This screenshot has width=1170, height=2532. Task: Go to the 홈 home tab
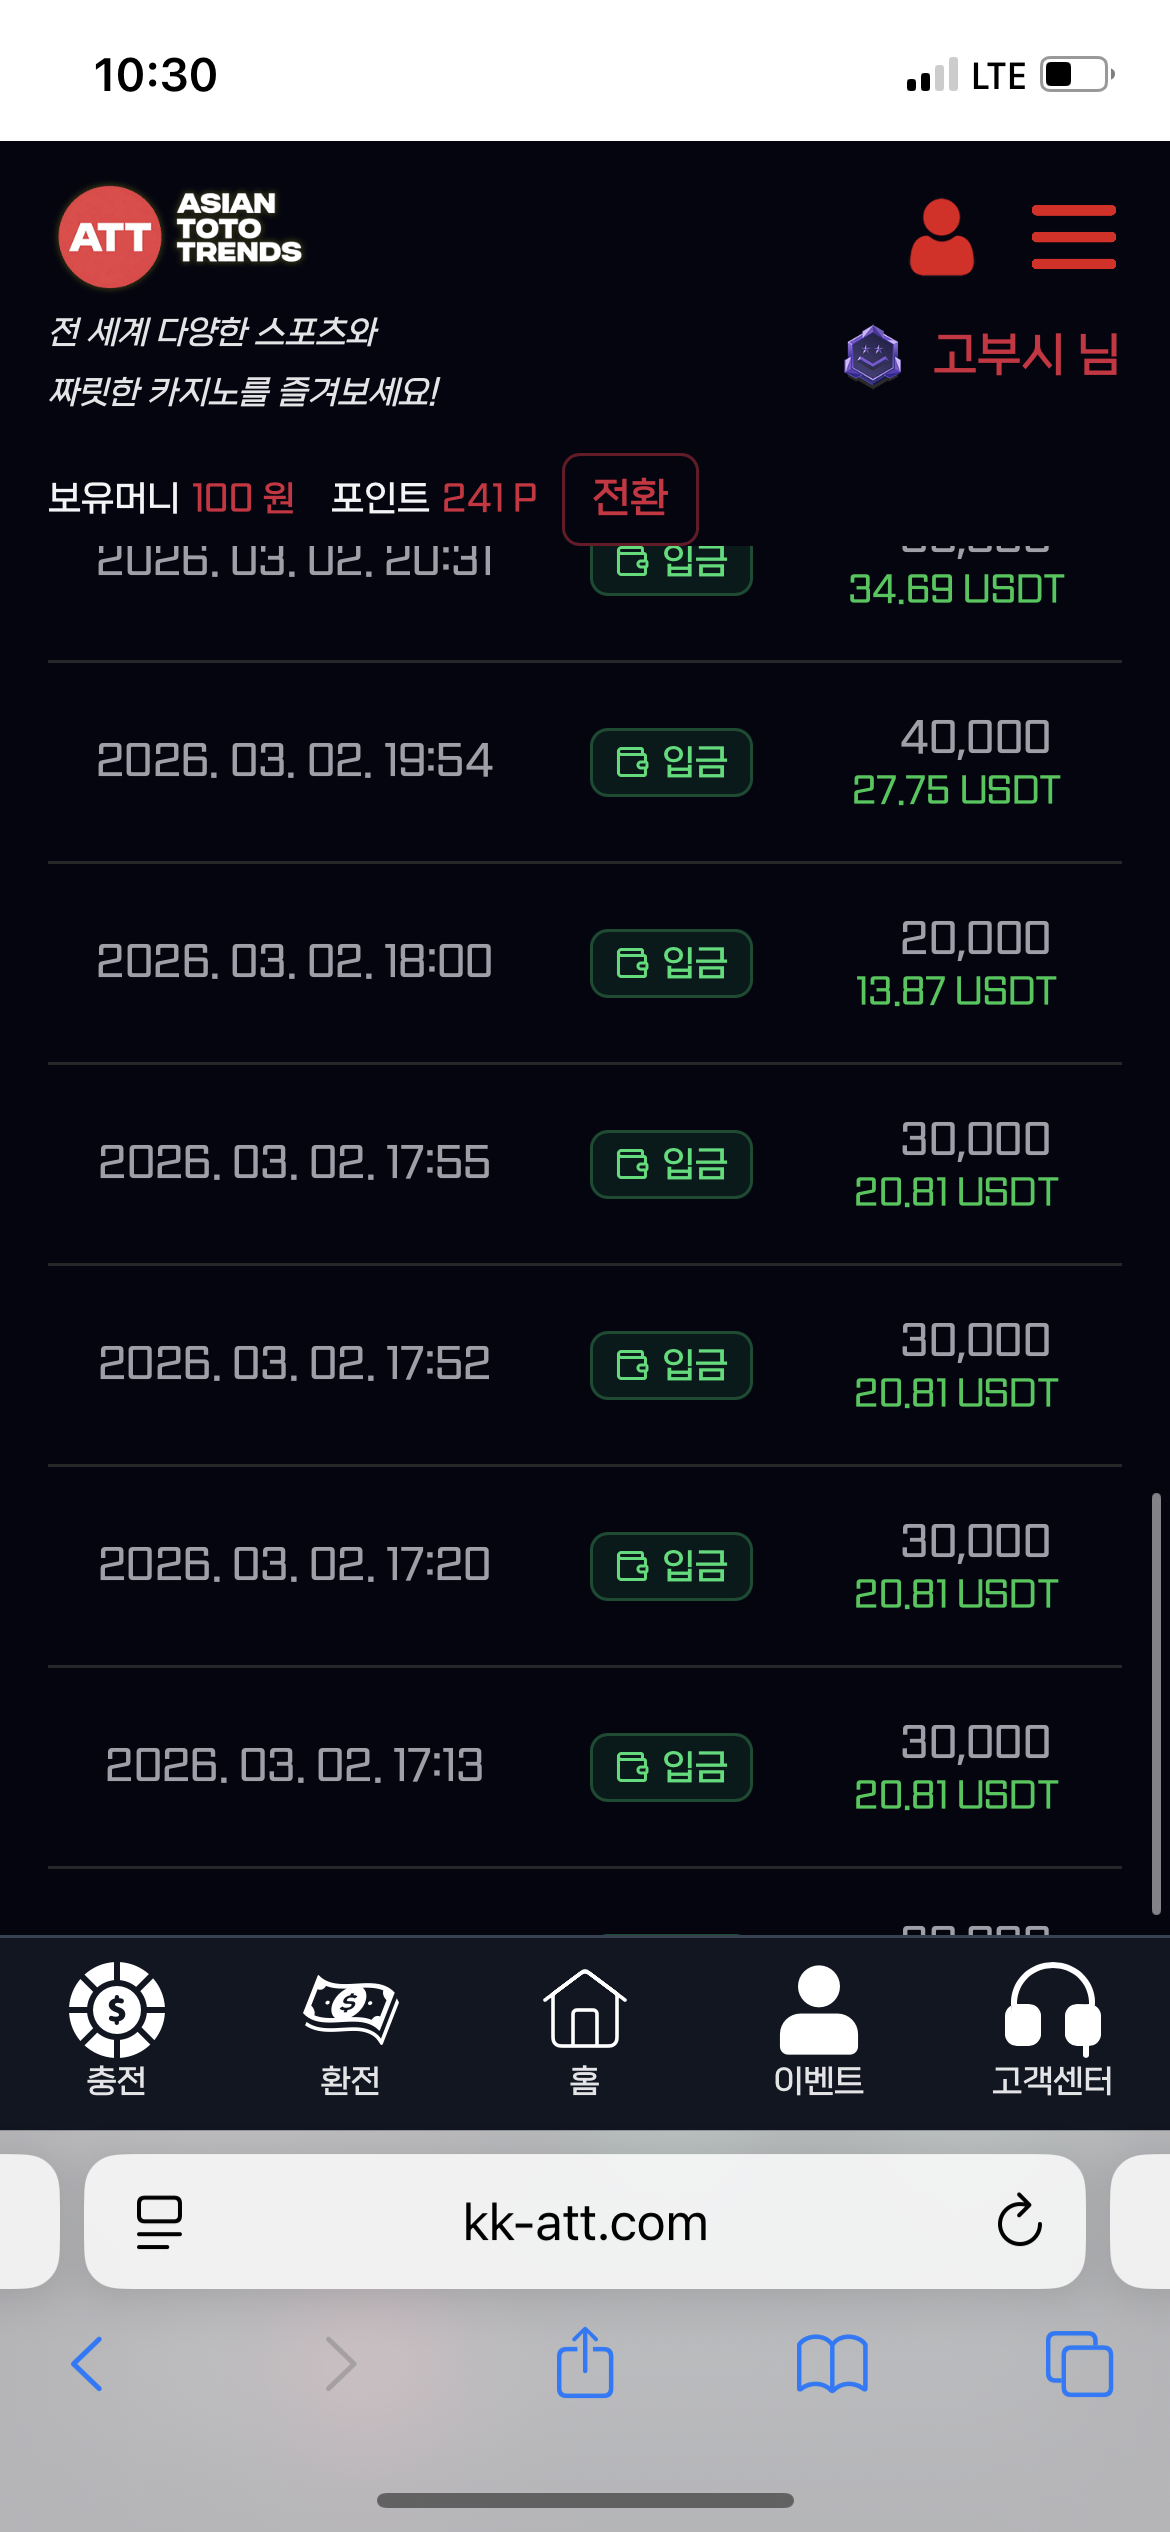pyautogui.click(x=585, y=2030)
